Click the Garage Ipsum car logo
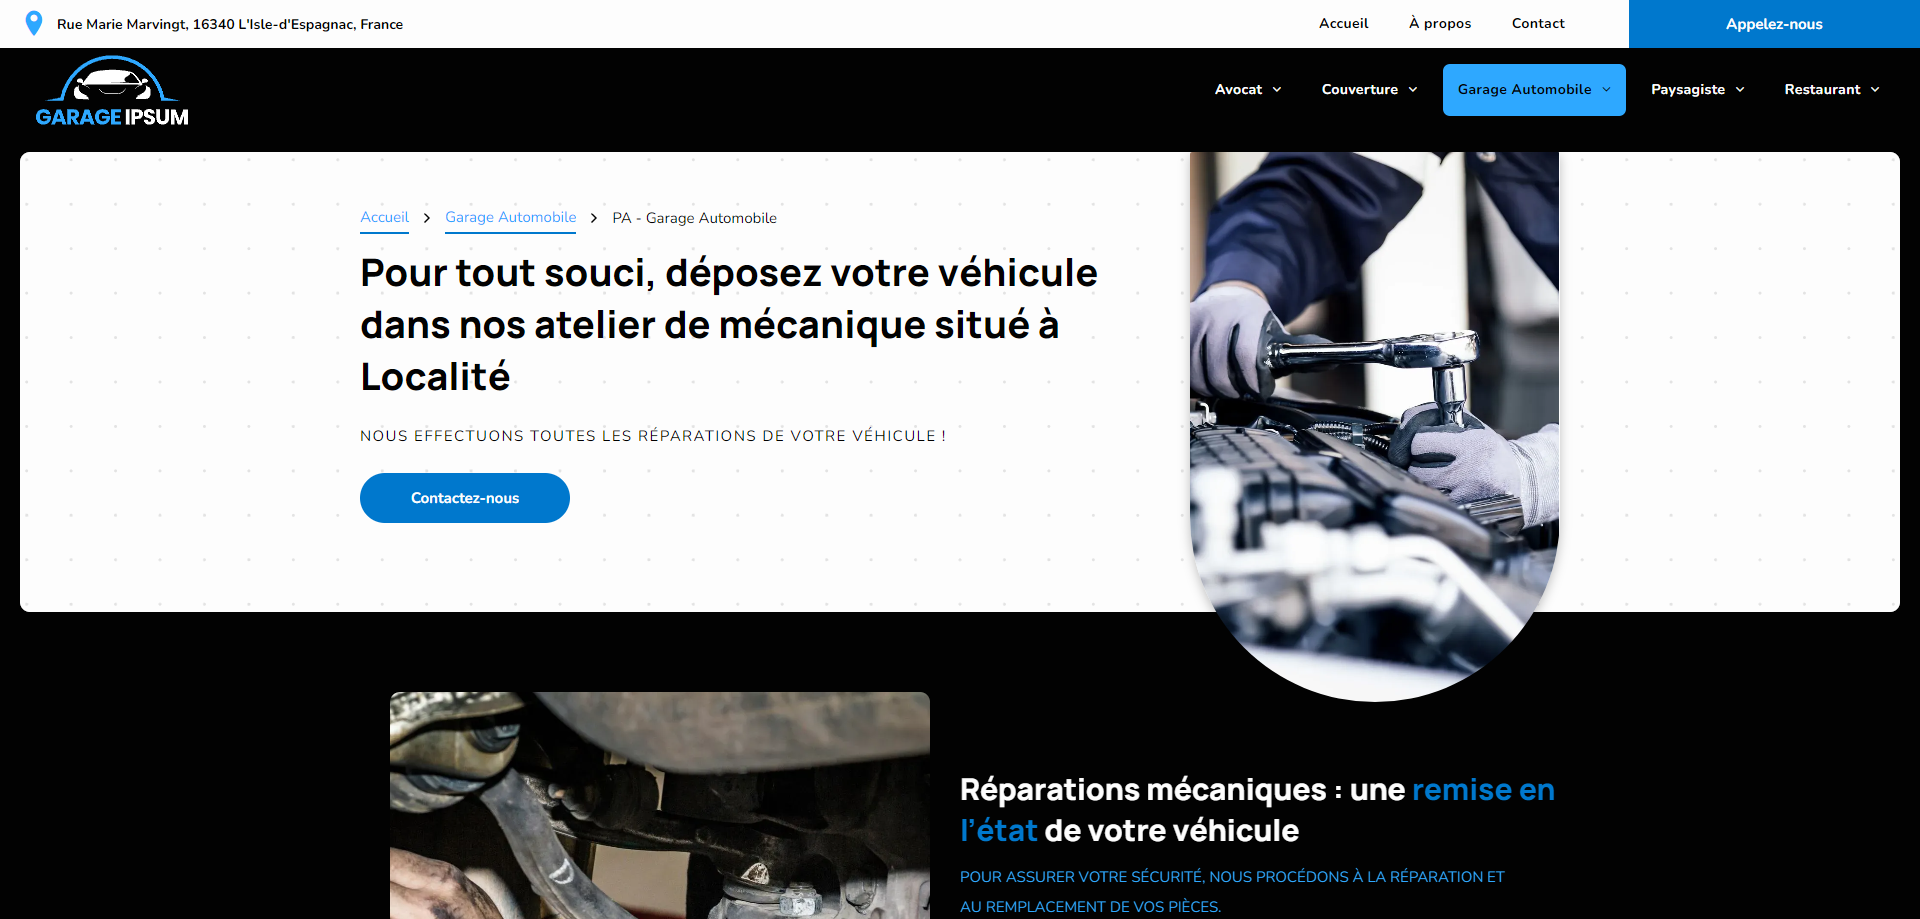This screenshot has height=919, width=1920. tap(112, 92)
